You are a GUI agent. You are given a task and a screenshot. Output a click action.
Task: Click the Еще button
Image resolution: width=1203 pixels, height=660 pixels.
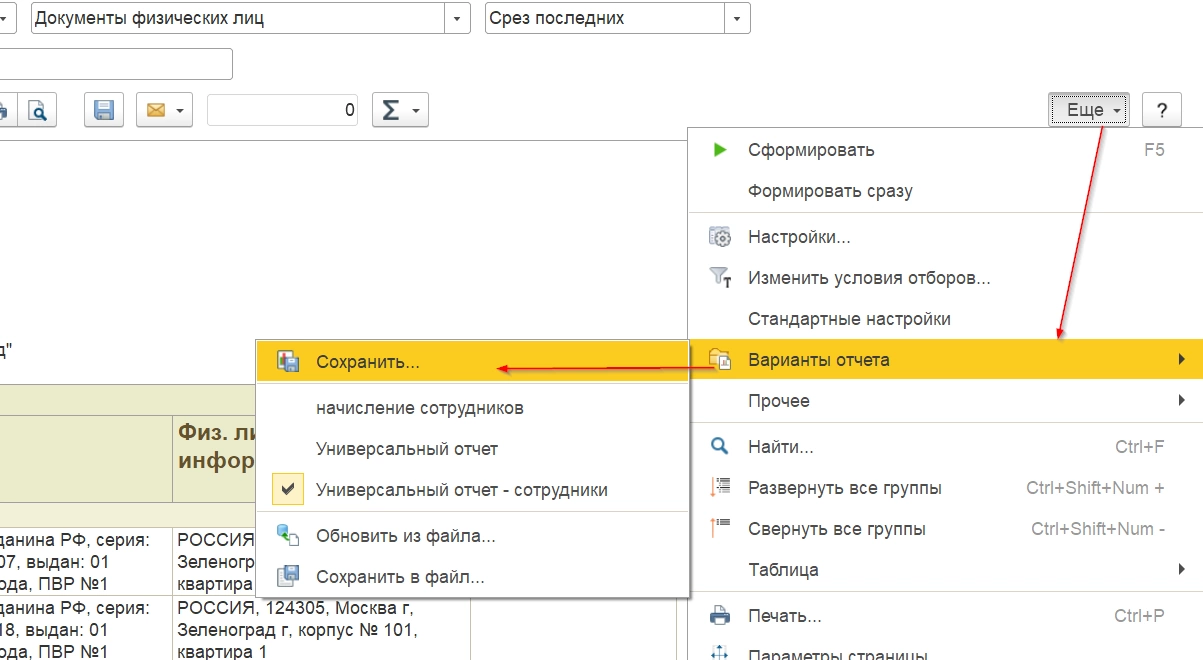click(x=1088, y=110)
